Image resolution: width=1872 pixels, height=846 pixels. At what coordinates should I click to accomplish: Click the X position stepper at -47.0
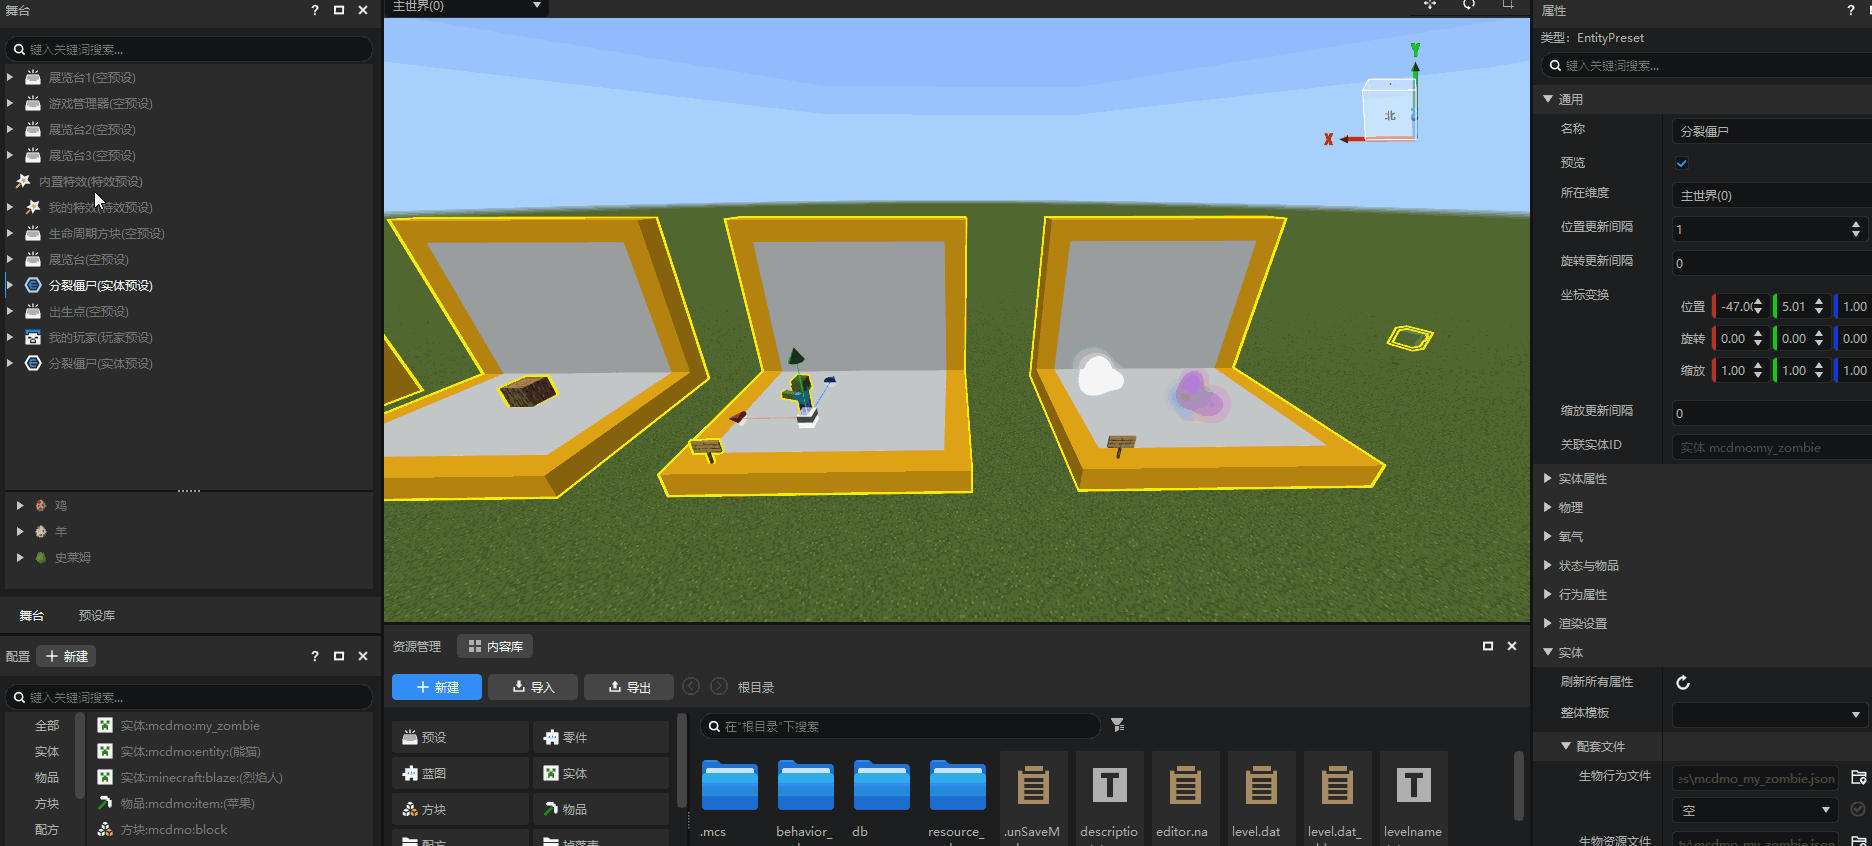[x=1758, y=306]
